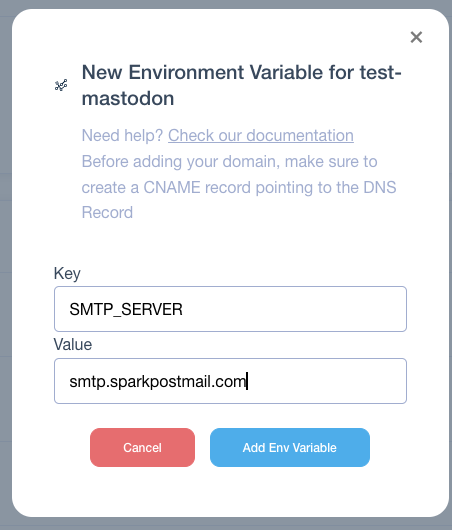Open the Check our documentation link

pos(261,135)
